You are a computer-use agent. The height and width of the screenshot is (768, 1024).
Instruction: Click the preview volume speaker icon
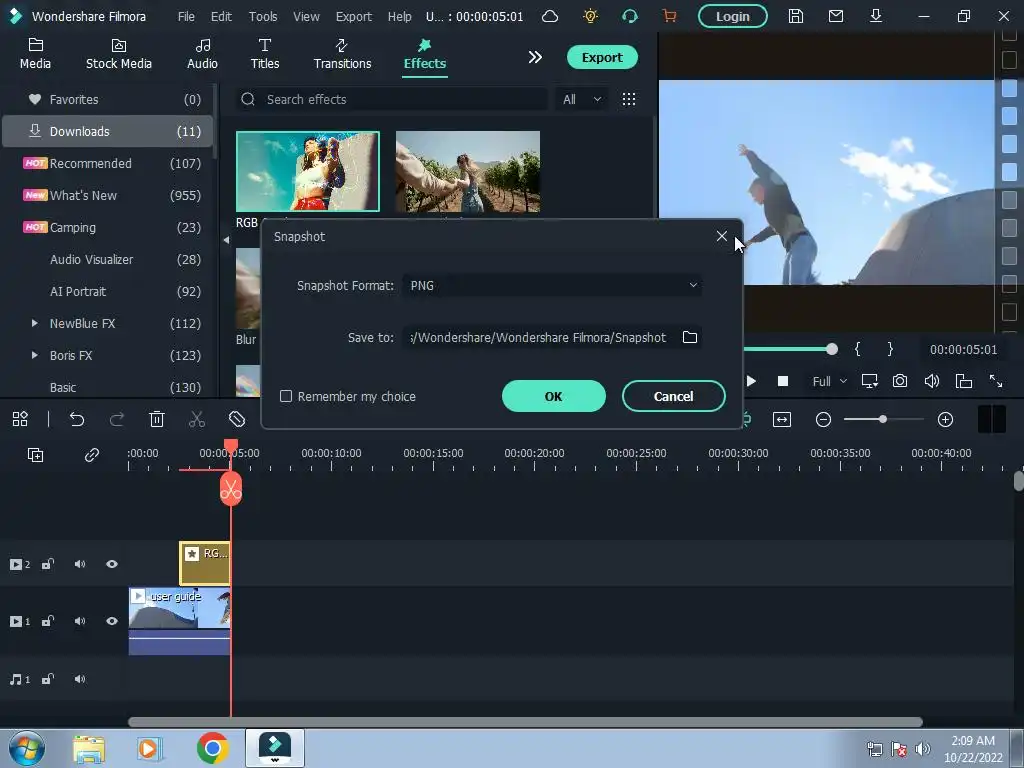pos(932,381)
